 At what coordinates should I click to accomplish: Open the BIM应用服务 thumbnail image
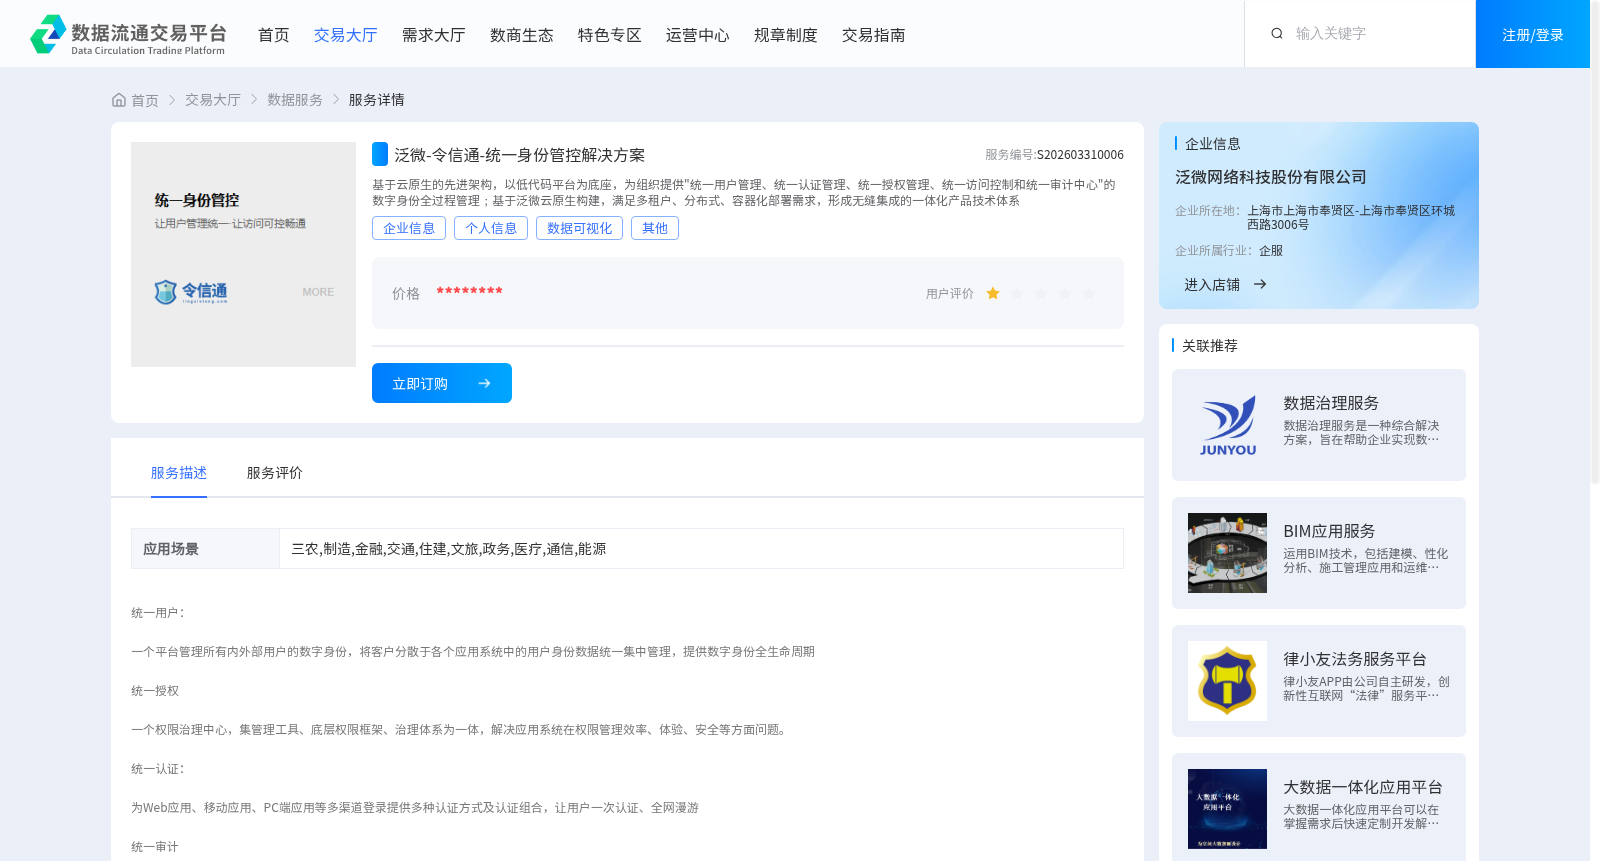(1228, 553)
